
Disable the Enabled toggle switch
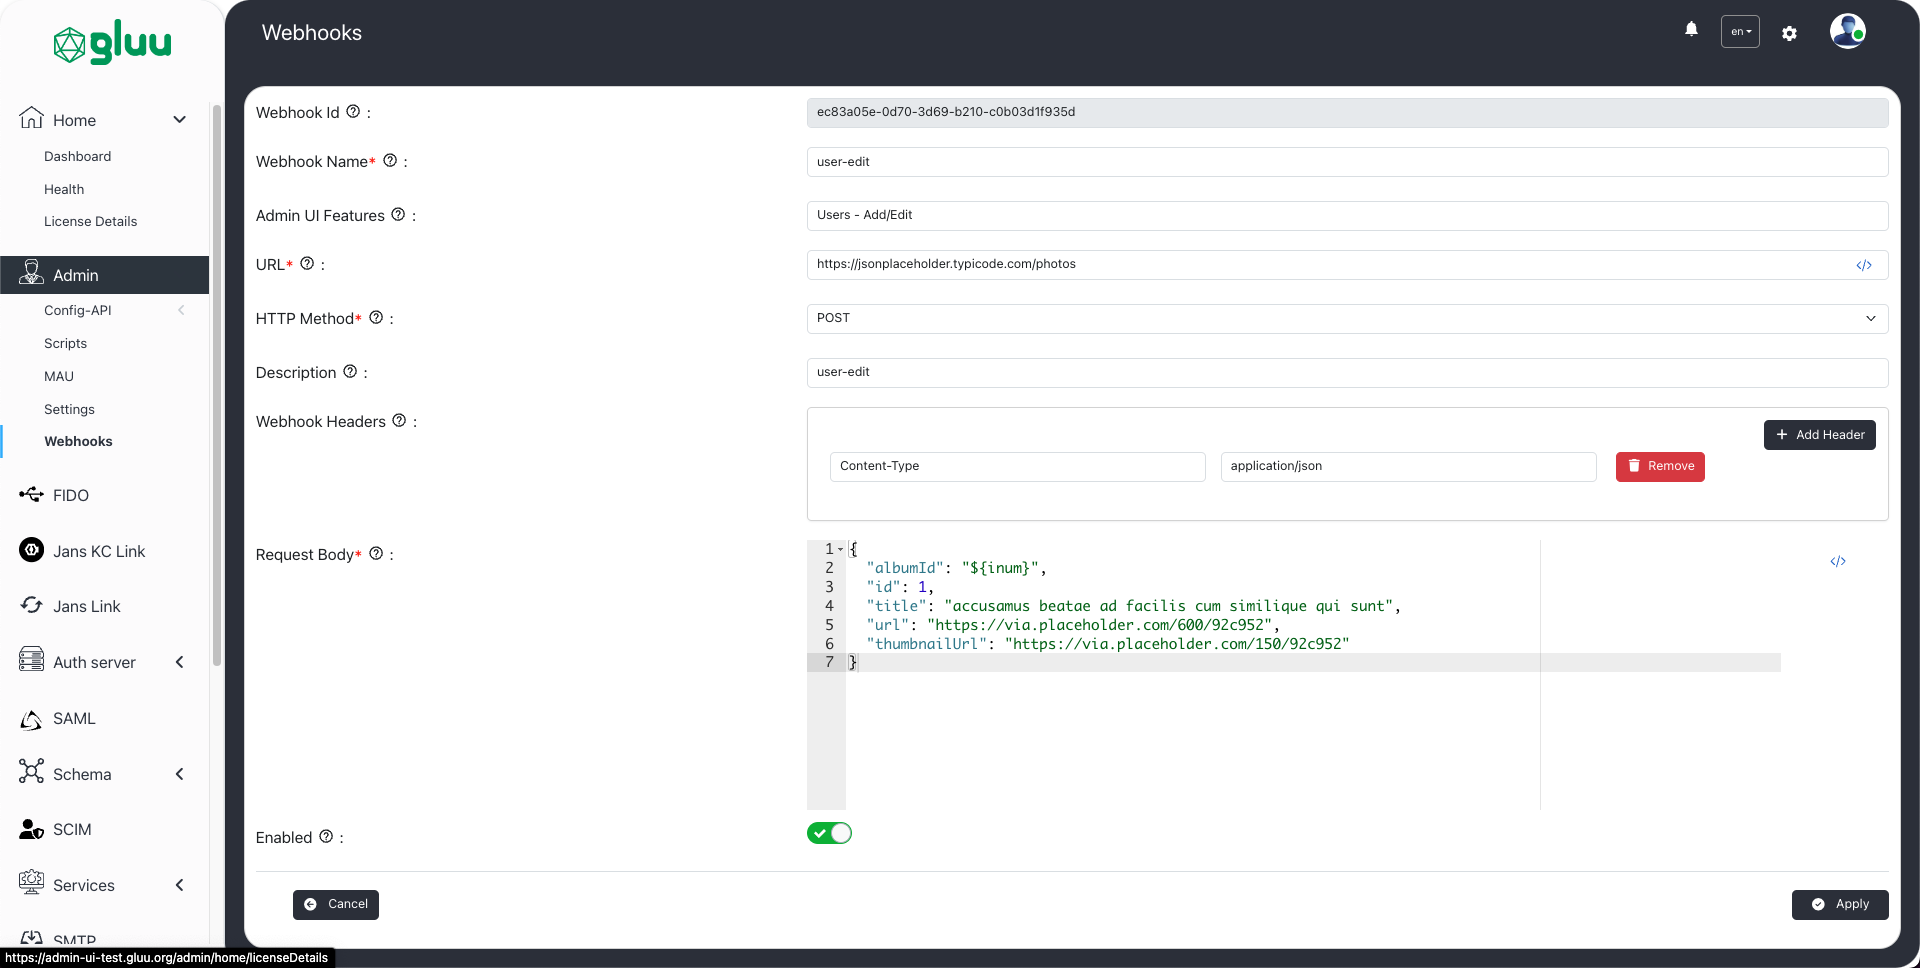point(829,833)
